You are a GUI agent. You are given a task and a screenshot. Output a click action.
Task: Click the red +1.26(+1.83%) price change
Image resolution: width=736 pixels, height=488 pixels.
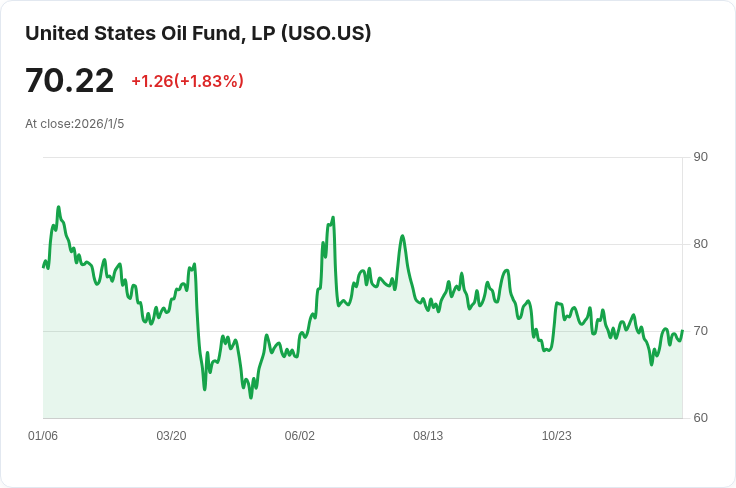[x=187, y=81]
